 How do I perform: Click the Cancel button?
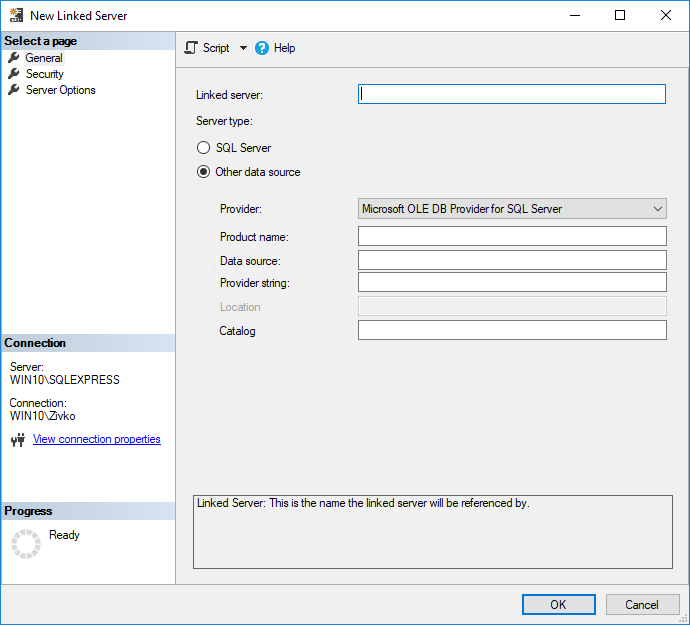642,604
